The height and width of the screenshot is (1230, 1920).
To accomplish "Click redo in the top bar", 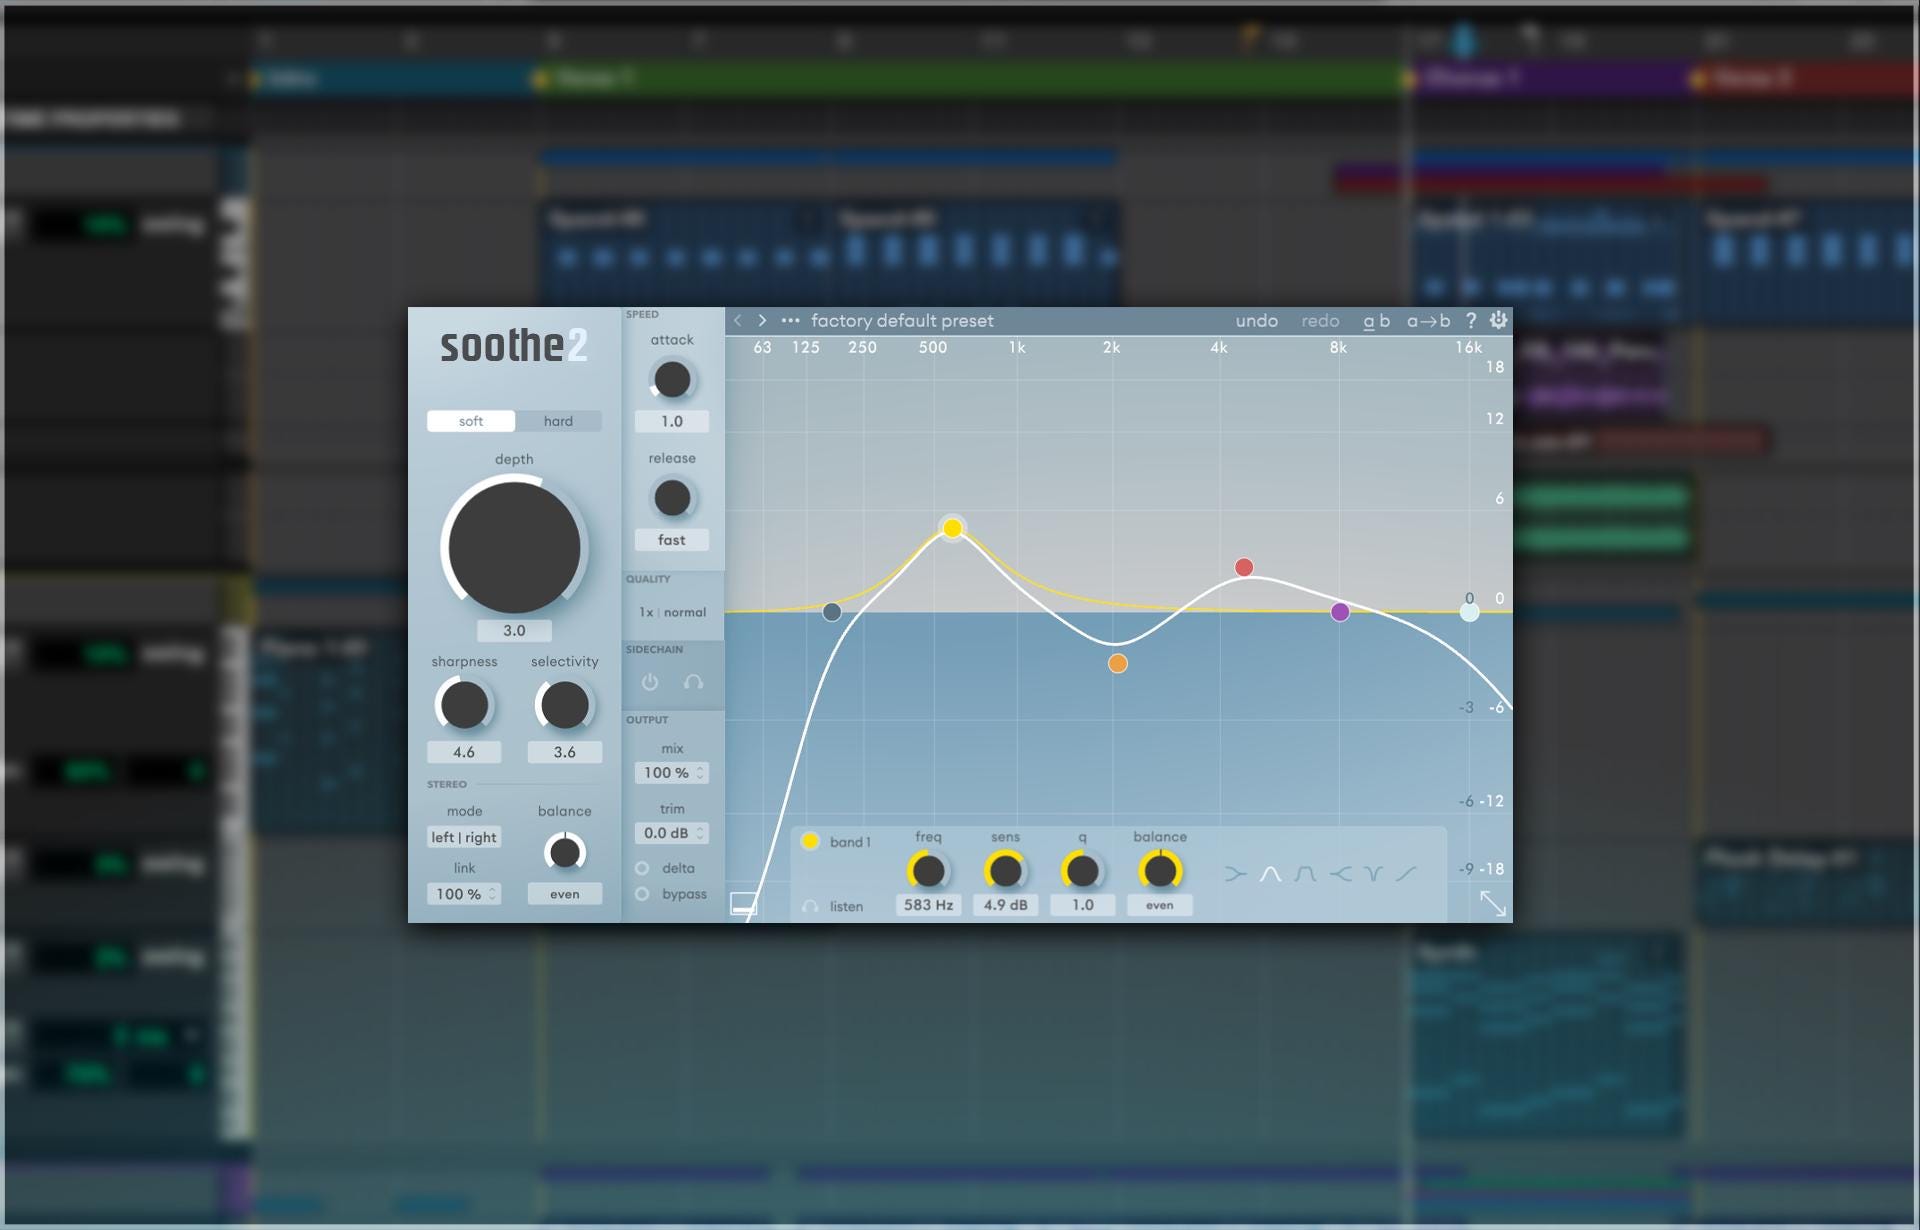I will point(1320,321).
